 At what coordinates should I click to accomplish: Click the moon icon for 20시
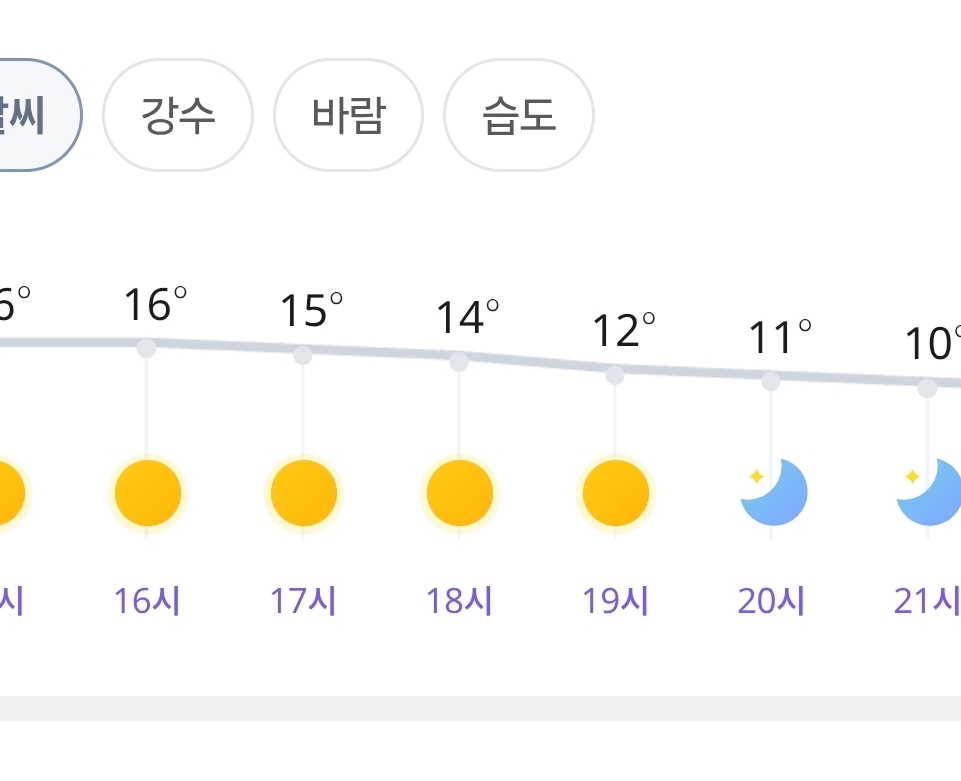point(772,492)
